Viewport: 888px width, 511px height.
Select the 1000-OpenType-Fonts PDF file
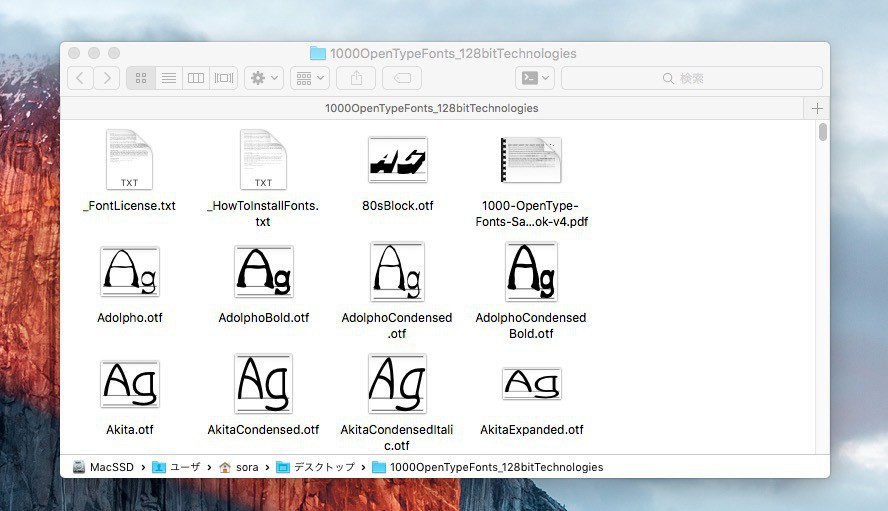coord(530,160)
